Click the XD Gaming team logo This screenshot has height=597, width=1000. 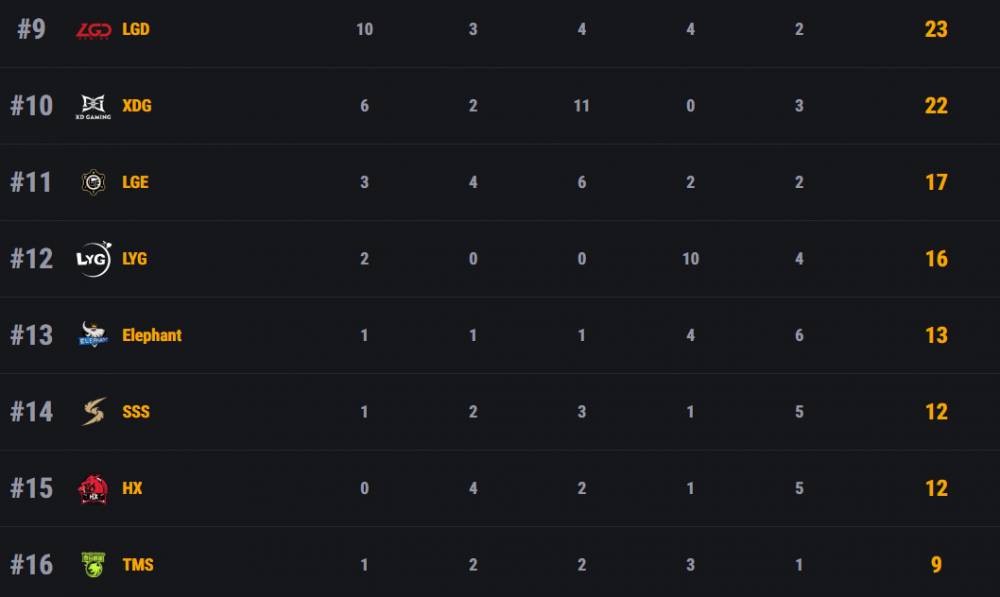pos(95,106)
